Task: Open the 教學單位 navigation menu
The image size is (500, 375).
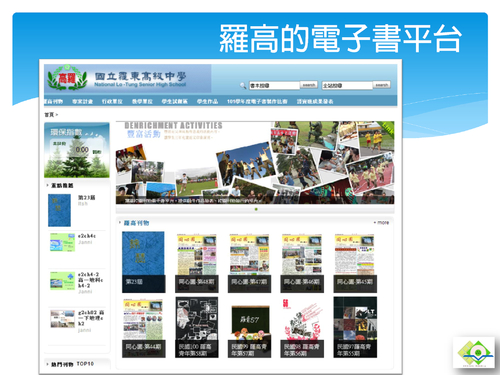Action: (142, 101)
